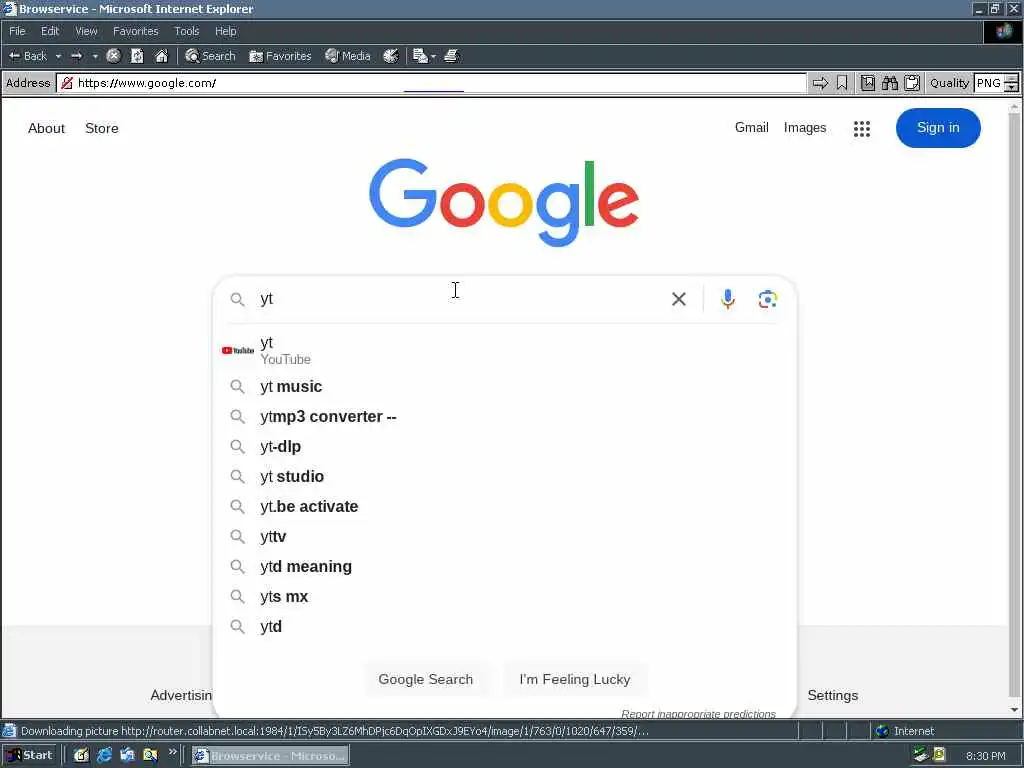
Task: Open the Favorites toolbar button
Action: pyautogui.click(x=280, y=56)
